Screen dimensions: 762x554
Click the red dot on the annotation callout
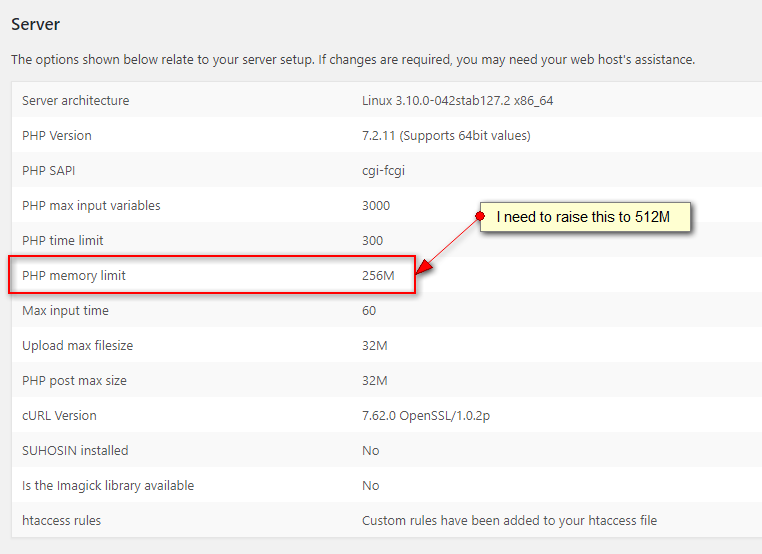click(x=480, y=216)
